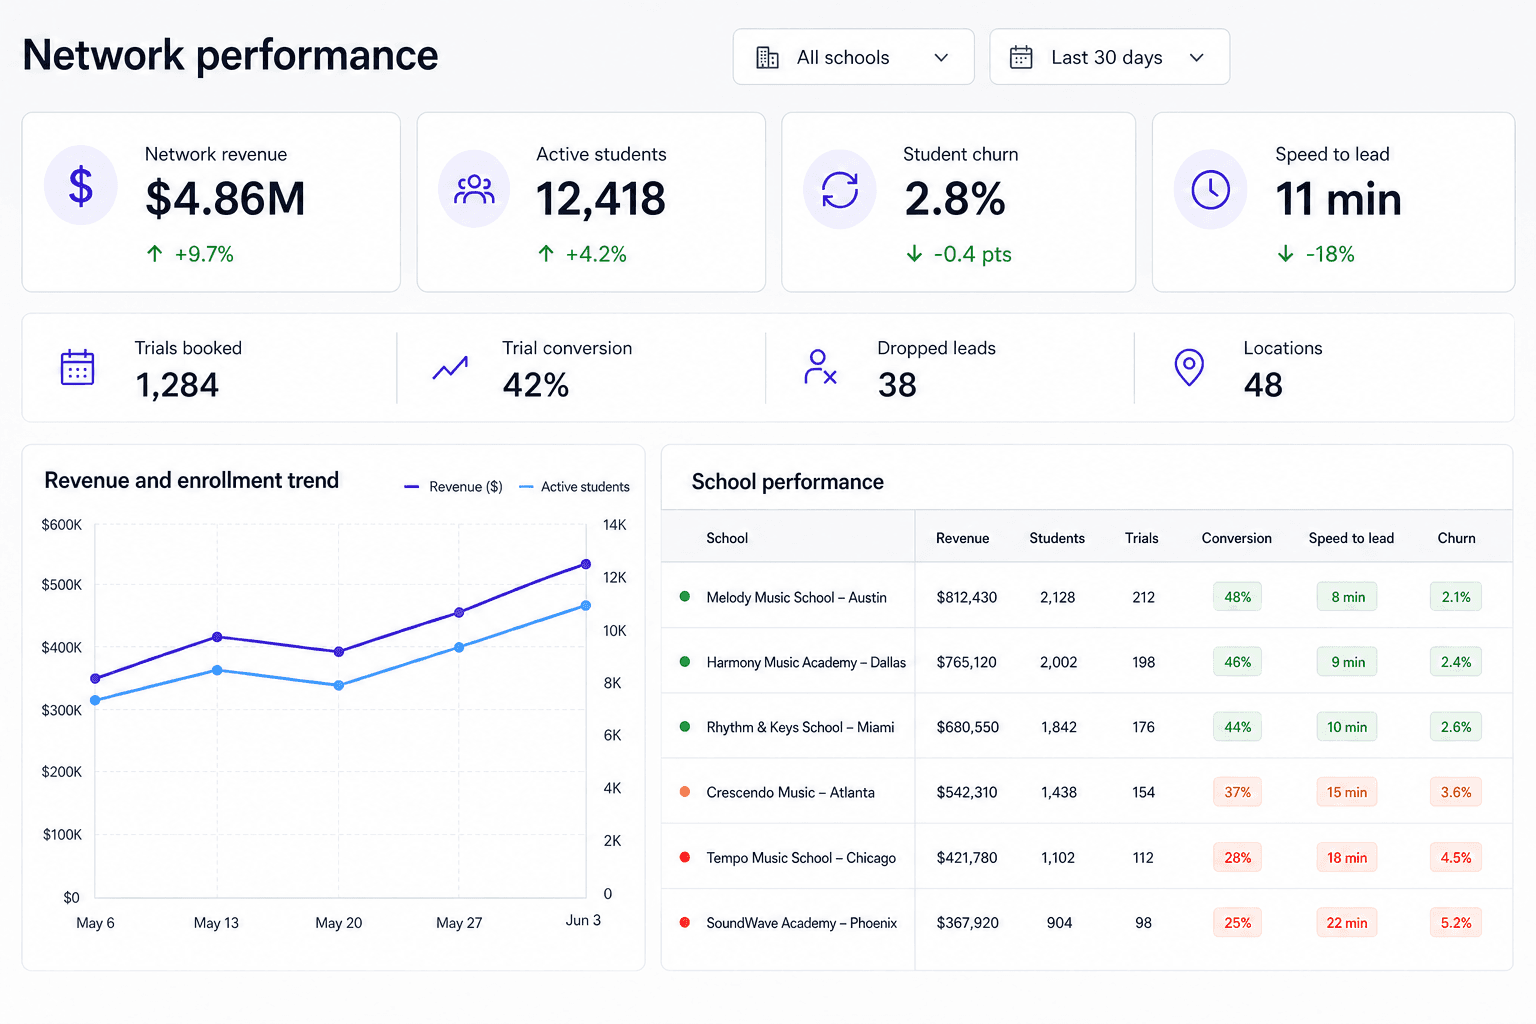Click the Student churn refresh icon

tap(840, 189)
